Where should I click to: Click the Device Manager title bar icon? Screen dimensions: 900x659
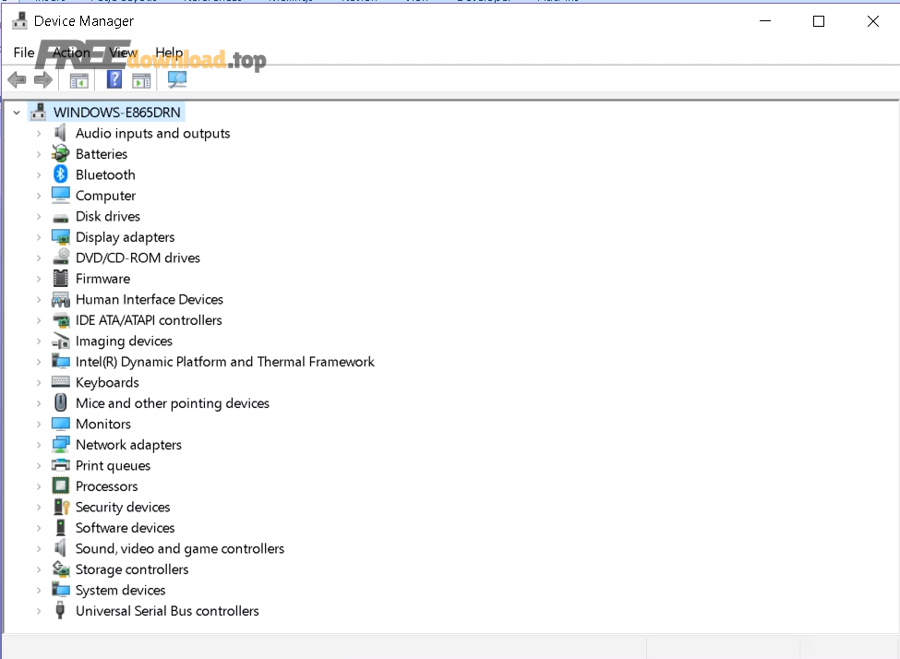click(x=20, y=21)
